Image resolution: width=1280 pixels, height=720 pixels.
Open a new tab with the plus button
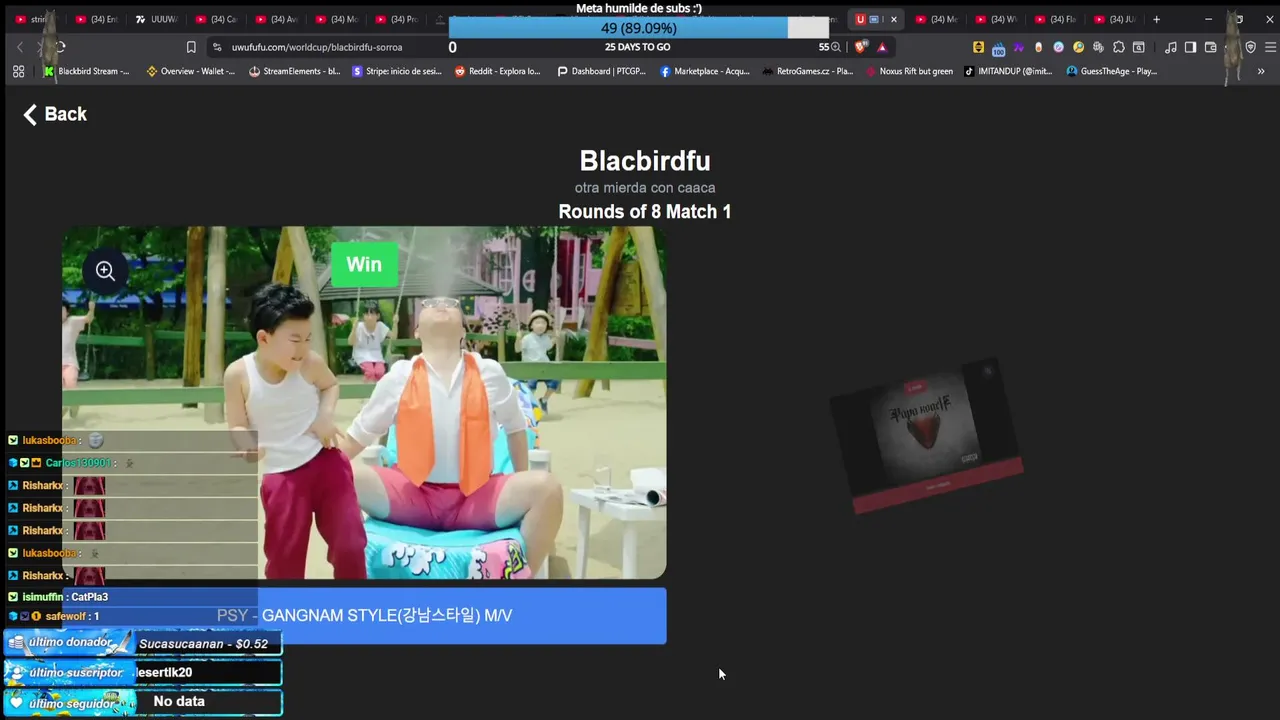tap(1156, 19)
